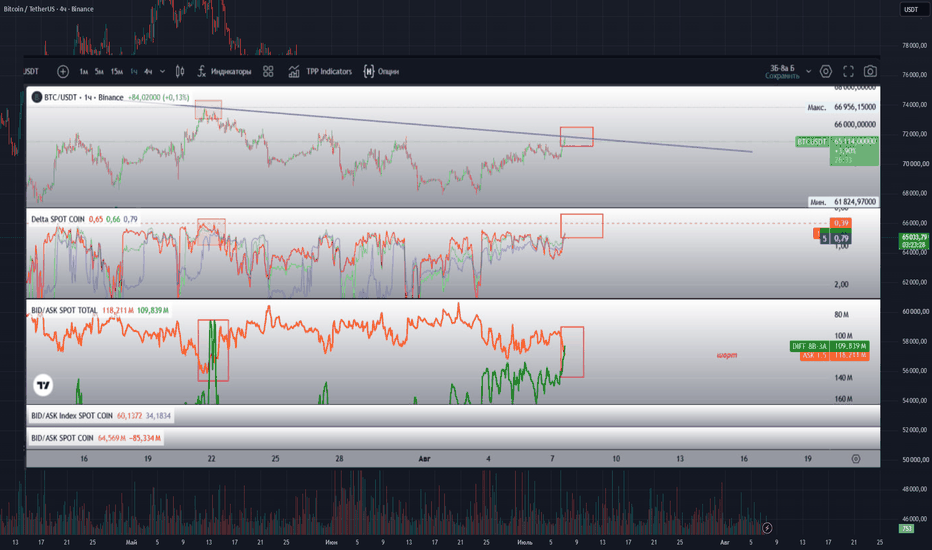Open the time axis settings gear

tap(856, 458)
